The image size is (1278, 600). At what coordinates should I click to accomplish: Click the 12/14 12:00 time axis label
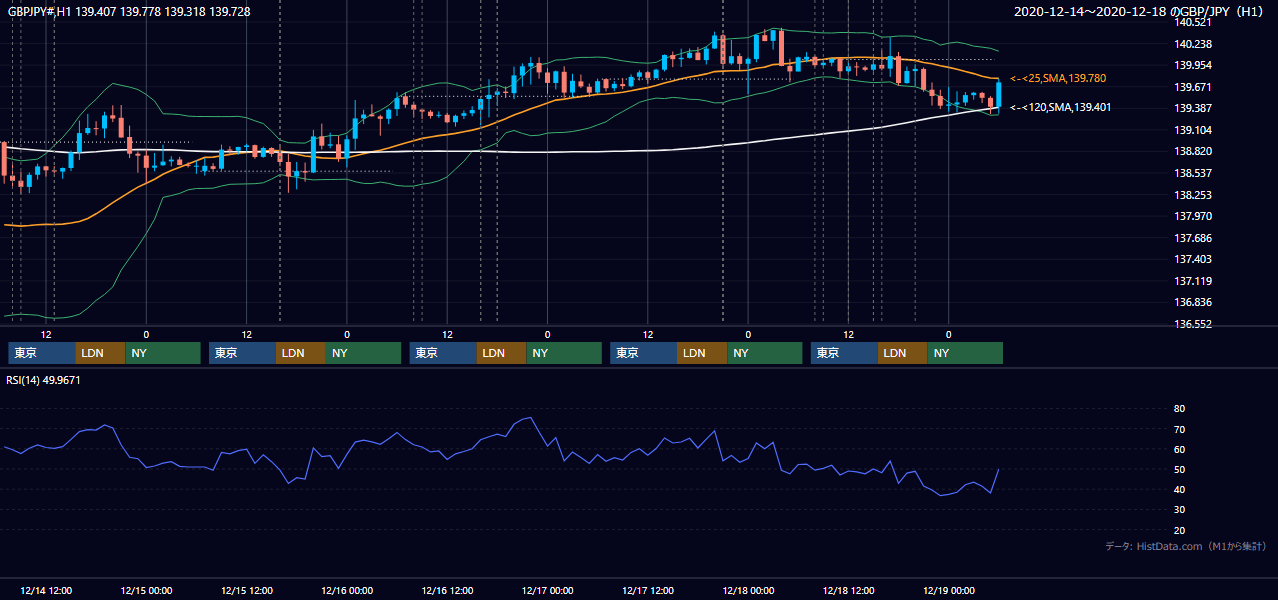46,590
